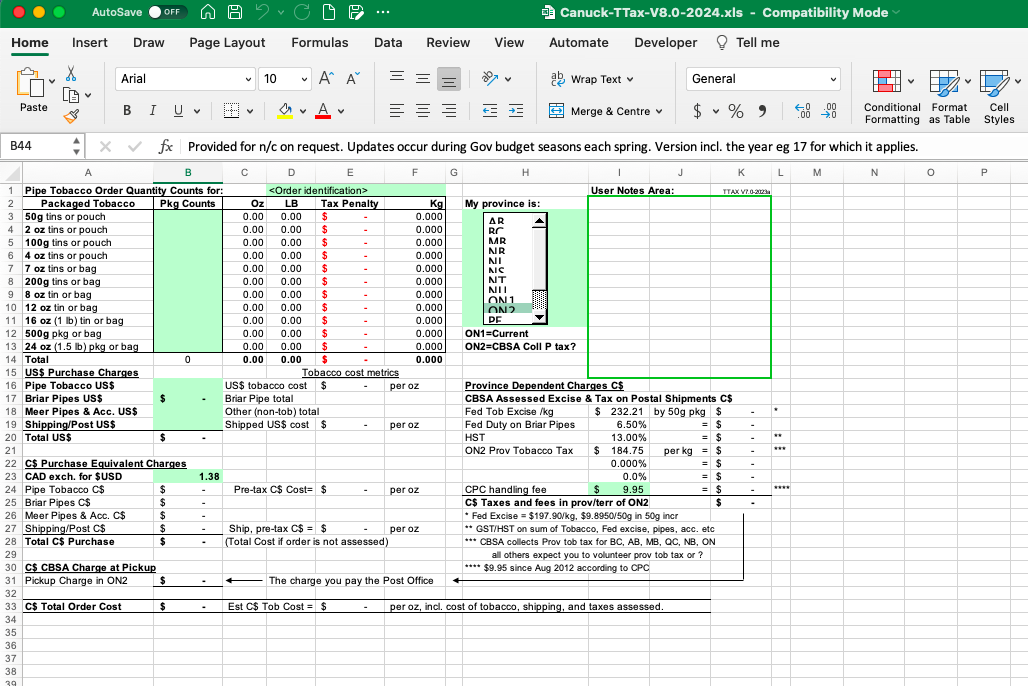Open the Formulas ribbon tab
This screenshot has width=1028, height=686.
(x=320, y=43)
